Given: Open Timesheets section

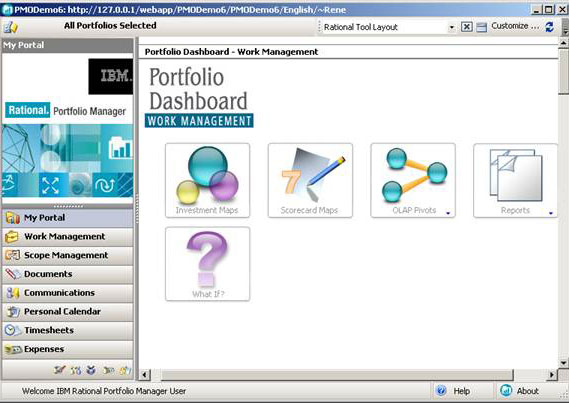Looking at the screenshot, I should pos(67,330).
